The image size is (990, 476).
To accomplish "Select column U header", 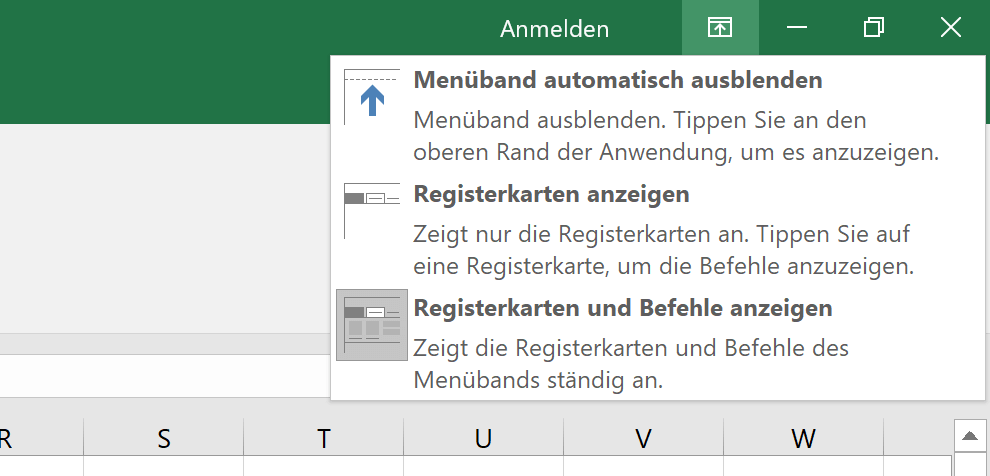I will (483, 437).
